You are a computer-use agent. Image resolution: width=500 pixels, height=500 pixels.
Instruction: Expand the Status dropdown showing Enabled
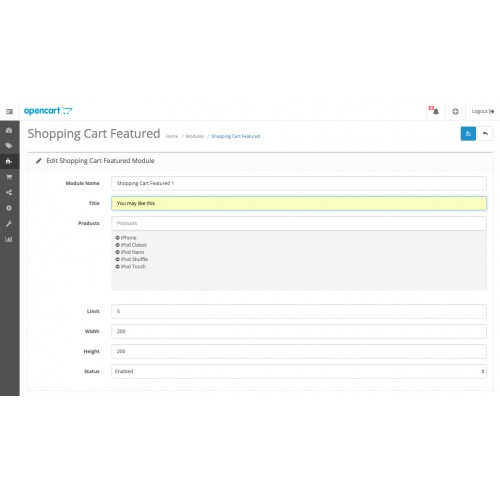click(299, 371)
